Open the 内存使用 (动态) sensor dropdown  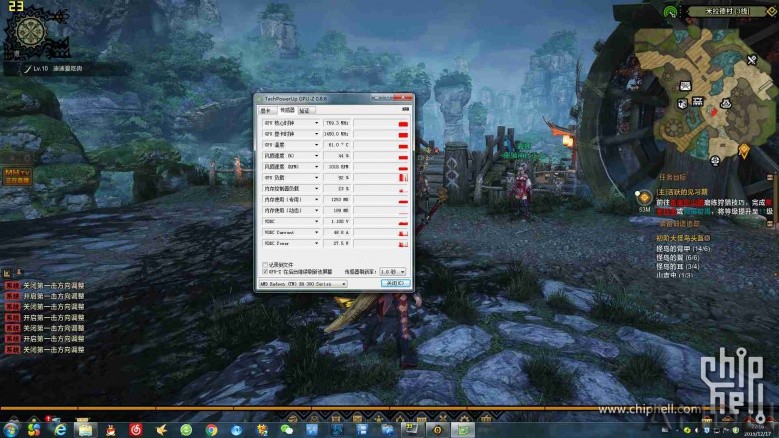click(x=316, y=211)
